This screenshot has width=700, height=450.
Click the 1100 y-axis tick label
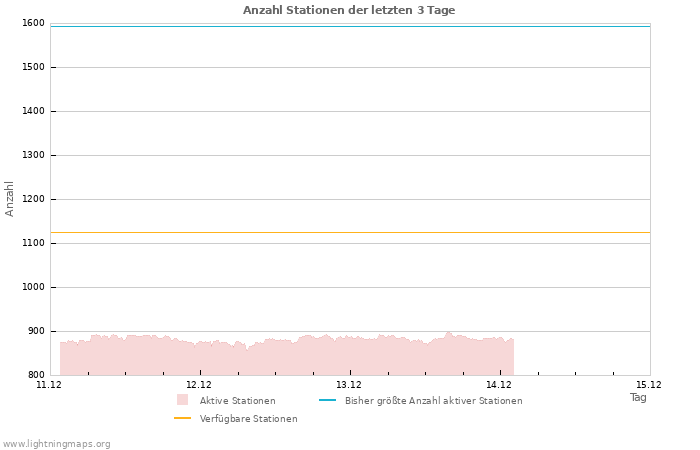pyautogui.click(x=33, y=243)
